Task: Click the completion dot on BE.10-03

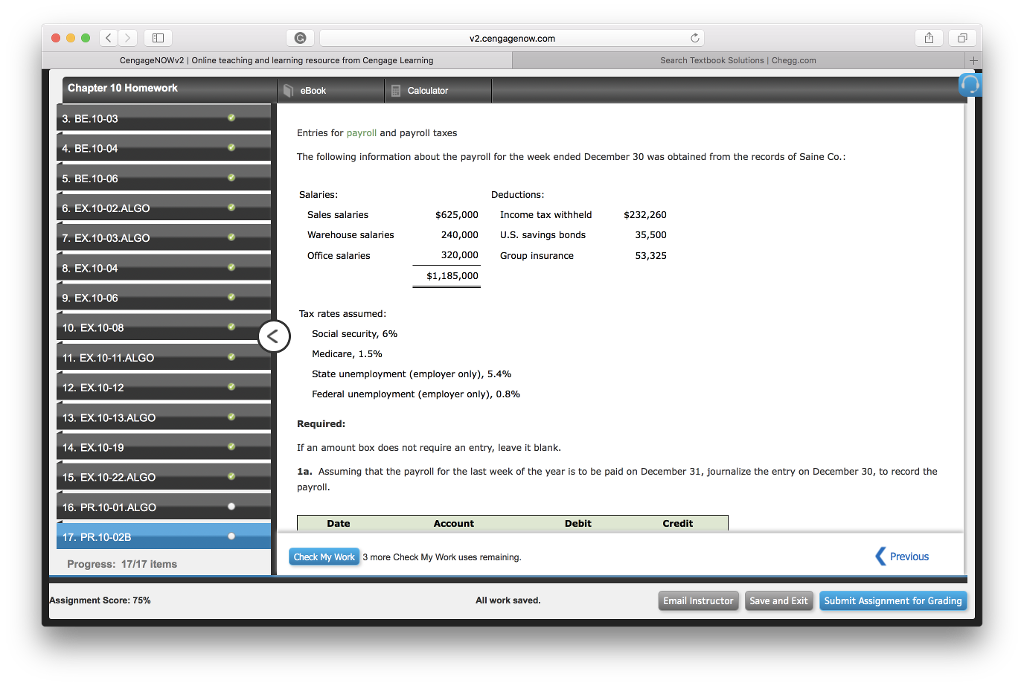Action: pyautogui.click(x=231, y=118)
